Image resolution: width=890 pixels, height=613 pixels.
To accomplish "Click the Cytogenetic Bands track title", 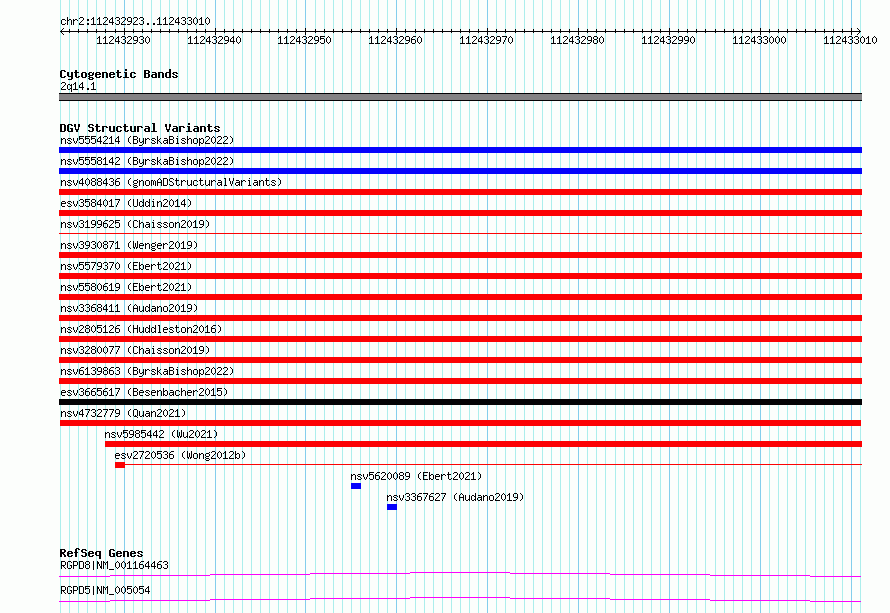I will [x=119, y=74].
